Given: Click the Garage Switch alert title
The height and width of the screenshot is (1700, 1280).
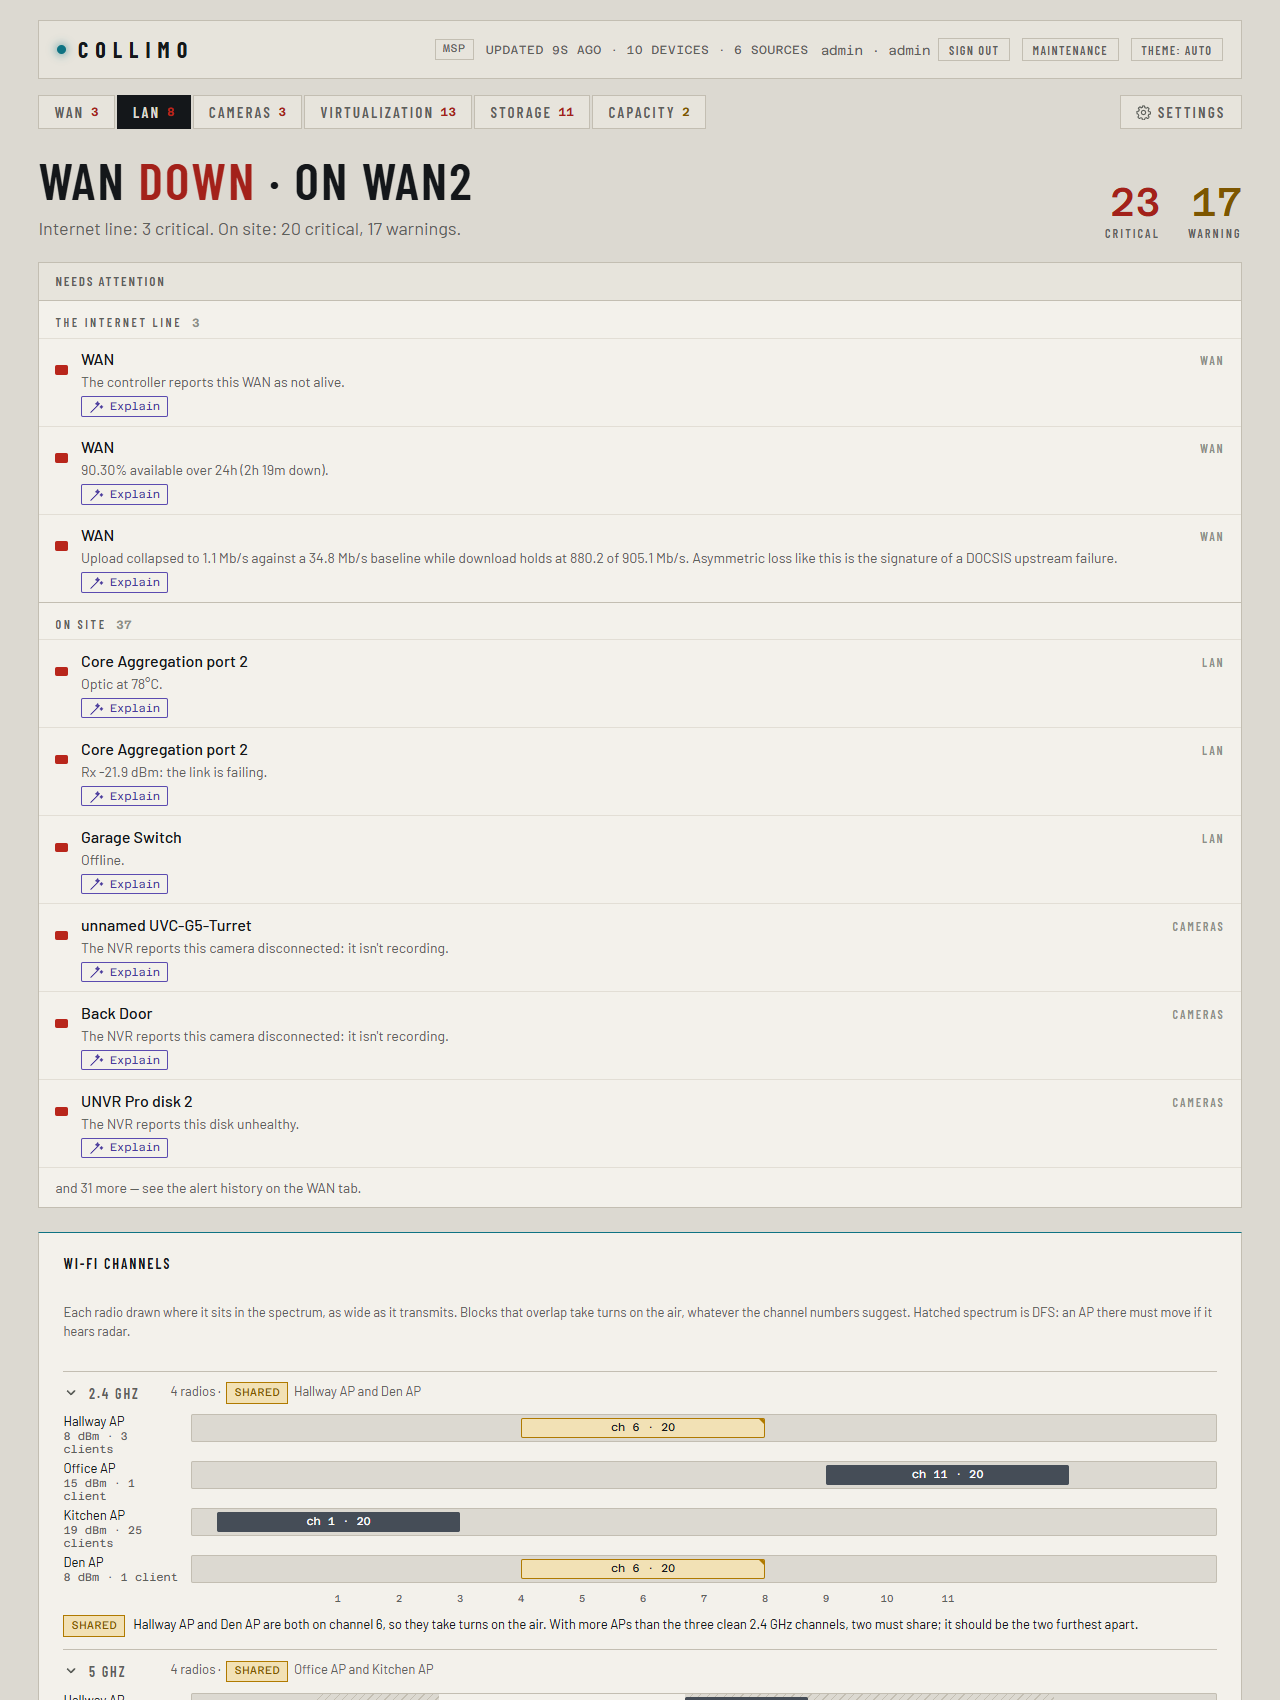Looking at the screenshot, I should pos(131,838).
